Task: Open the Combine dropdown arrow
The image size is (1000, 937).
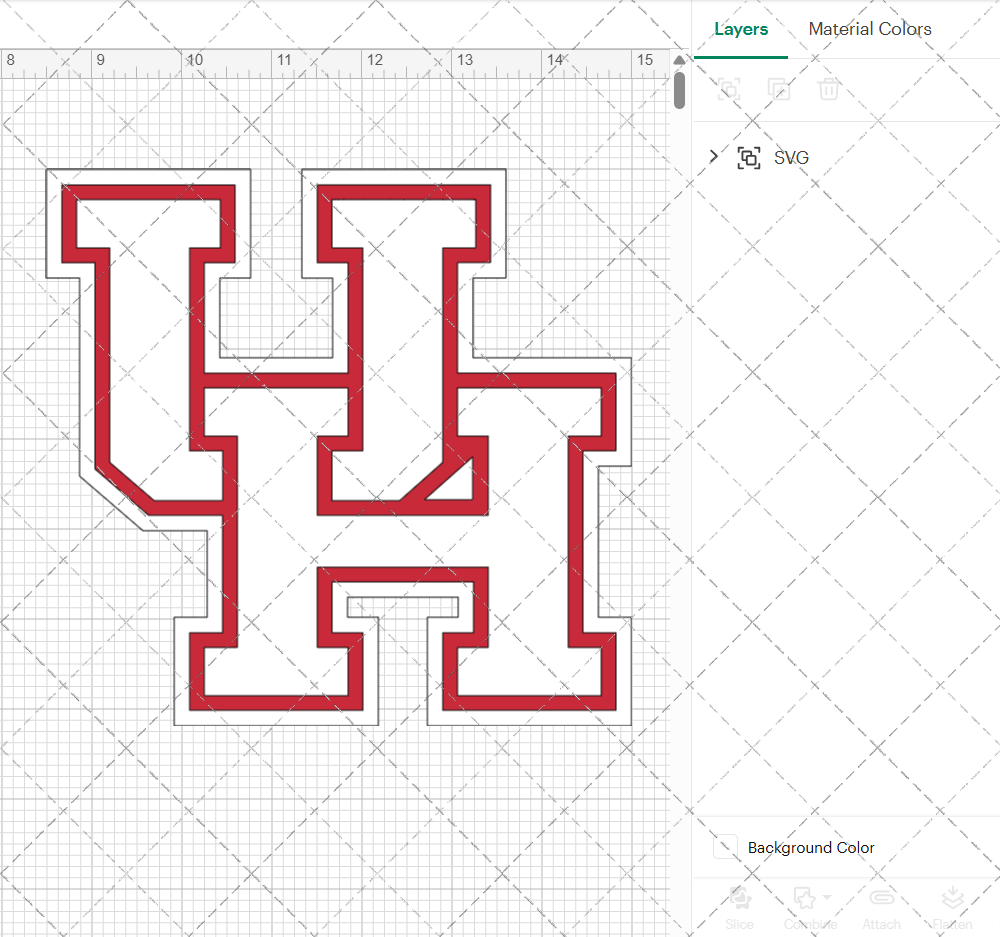Action: 827,897
